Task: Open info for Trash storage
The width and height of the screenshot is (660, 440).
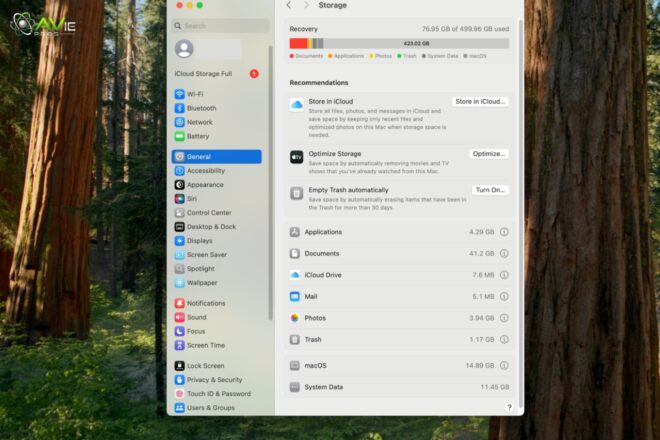Action: (504, 339)
